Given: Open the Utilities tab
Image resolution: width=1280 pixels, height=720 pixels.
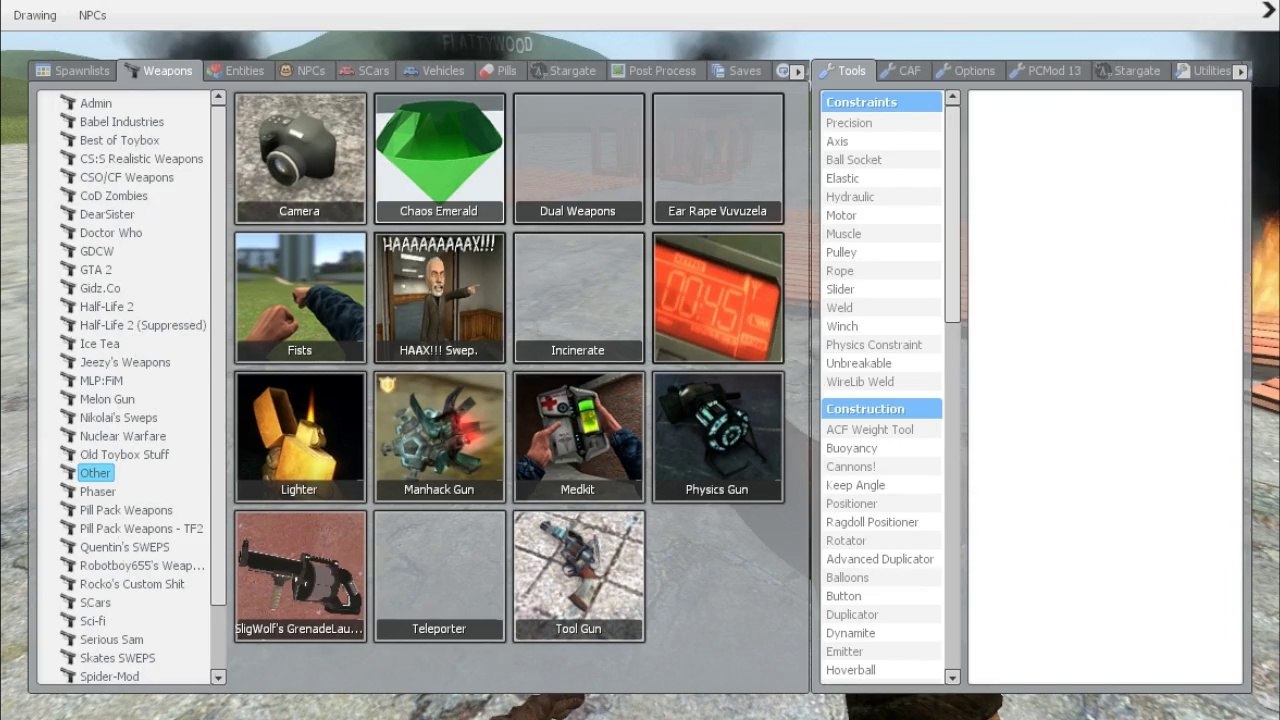Looking at the screenshot, I should (x=1203, y=71).
